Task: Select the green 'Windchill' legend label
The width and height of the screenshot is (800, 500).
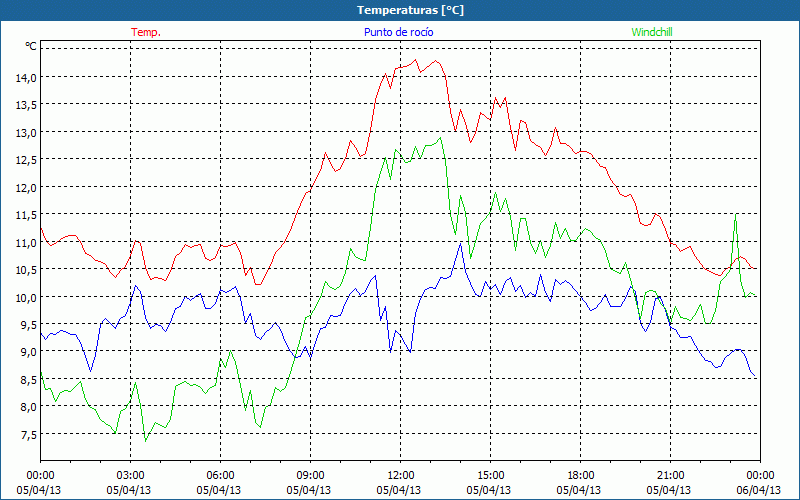Action: pyautogui.click(x=652, y=32)
